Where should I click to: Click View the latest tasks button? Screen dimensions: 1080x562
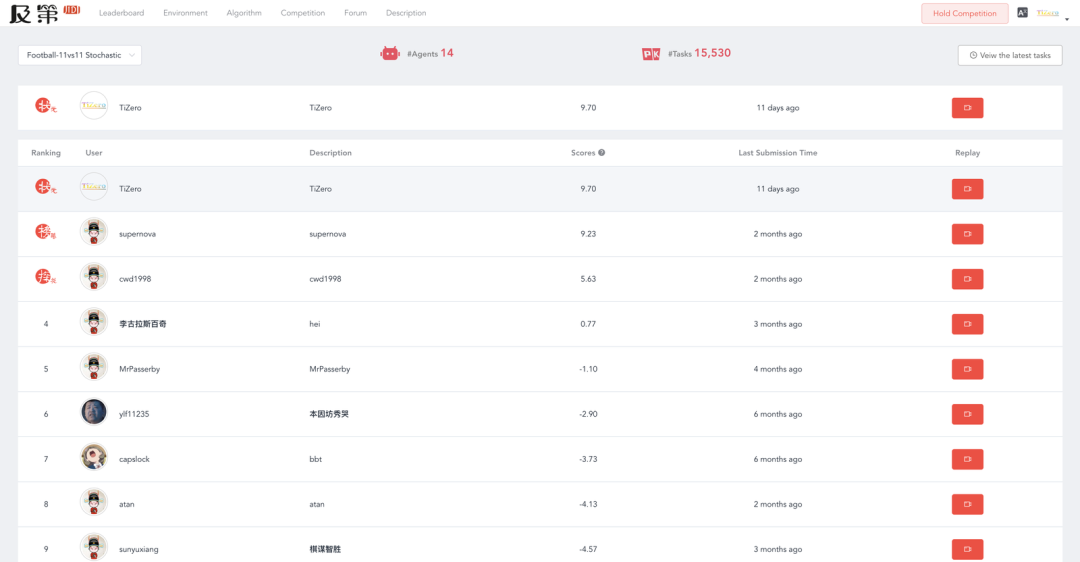click(x=1010, y=55)
